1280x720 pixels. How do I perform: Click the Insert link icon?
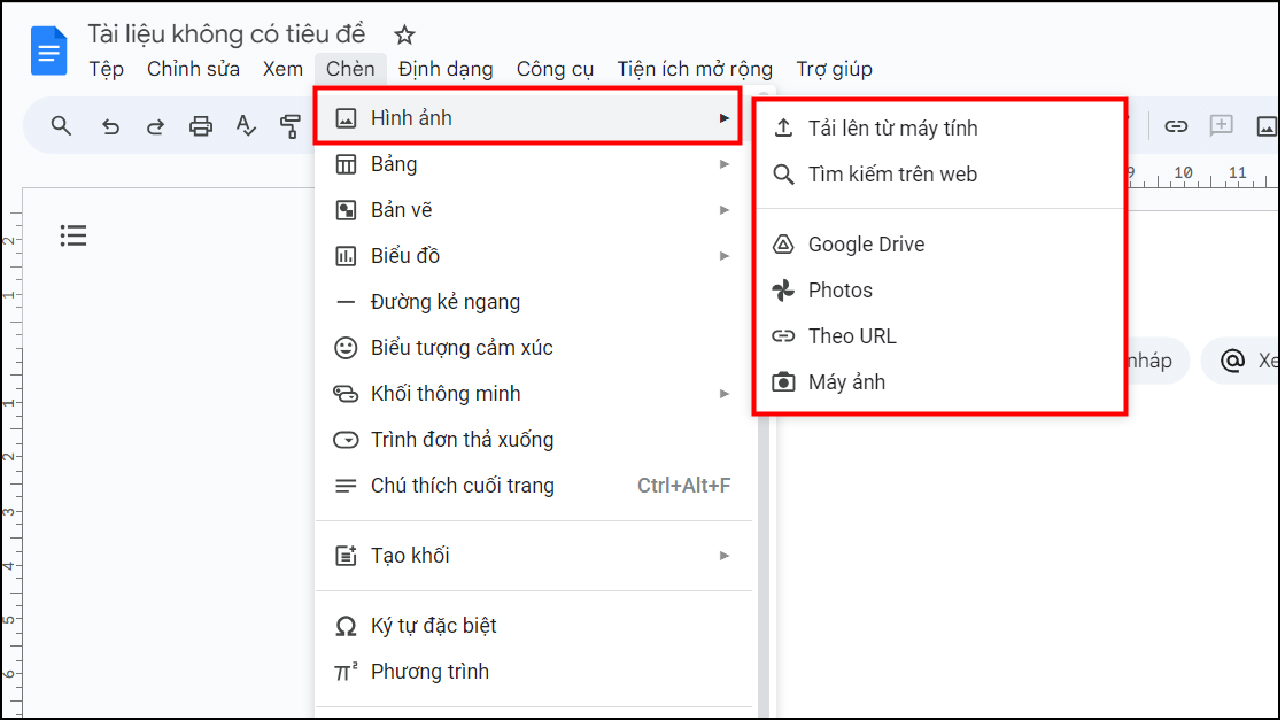tap(1176, 126)
